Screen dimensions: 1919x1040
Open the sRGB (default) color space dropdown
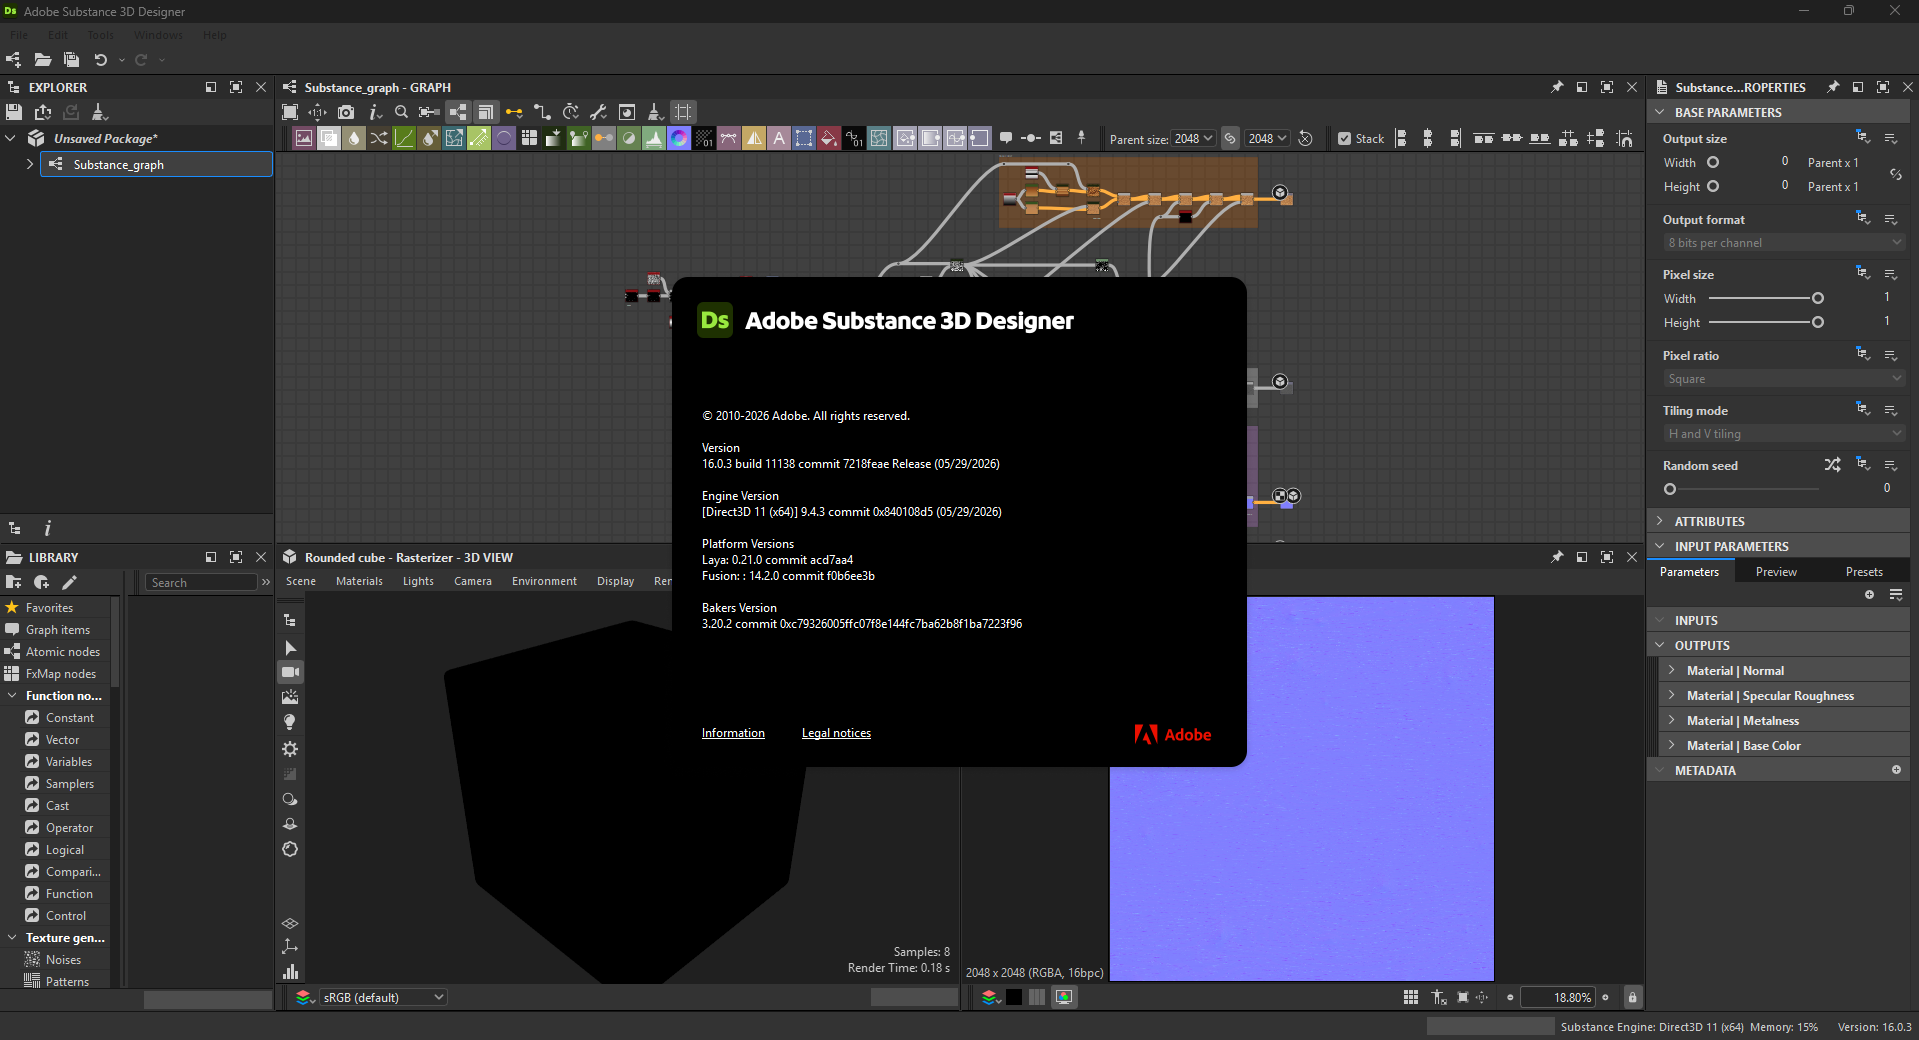[x=383, y=997]
